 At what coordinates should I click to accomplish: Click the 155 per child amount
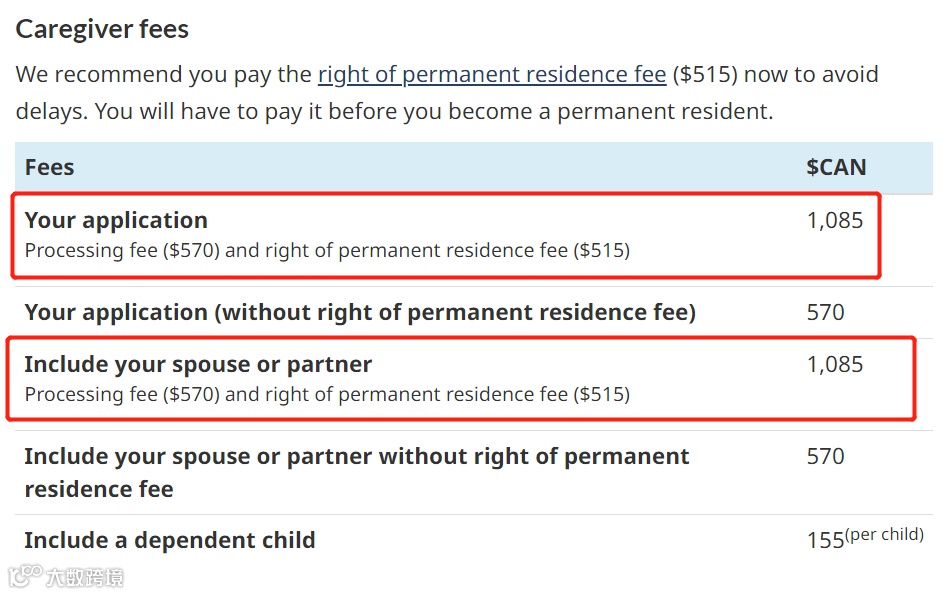pos(825,540)
